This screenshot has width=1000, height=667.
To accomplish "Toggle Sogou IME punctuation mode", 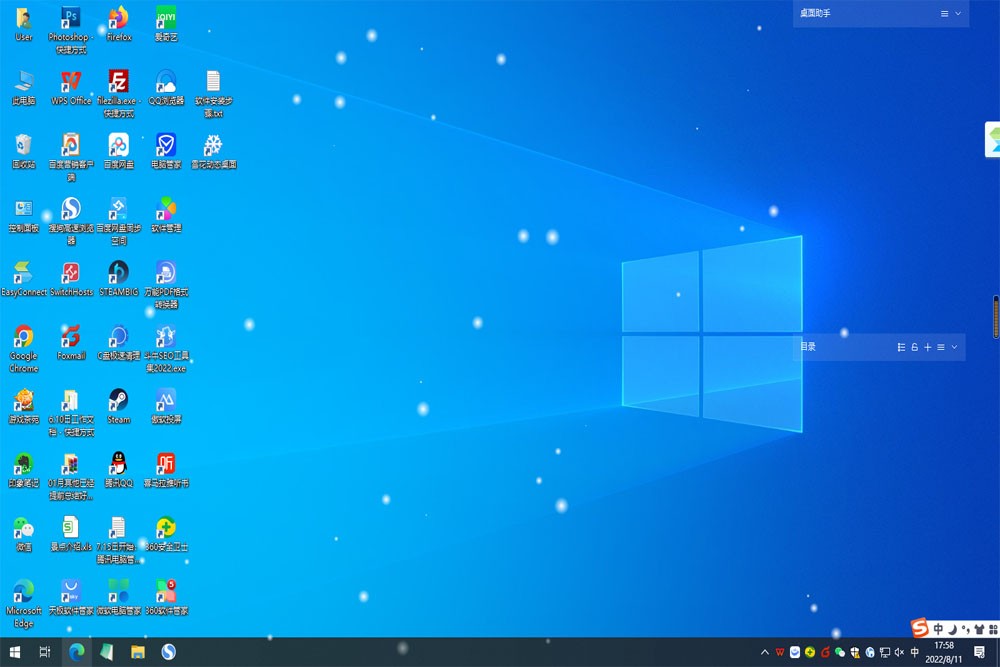I will tap(966, 629).
